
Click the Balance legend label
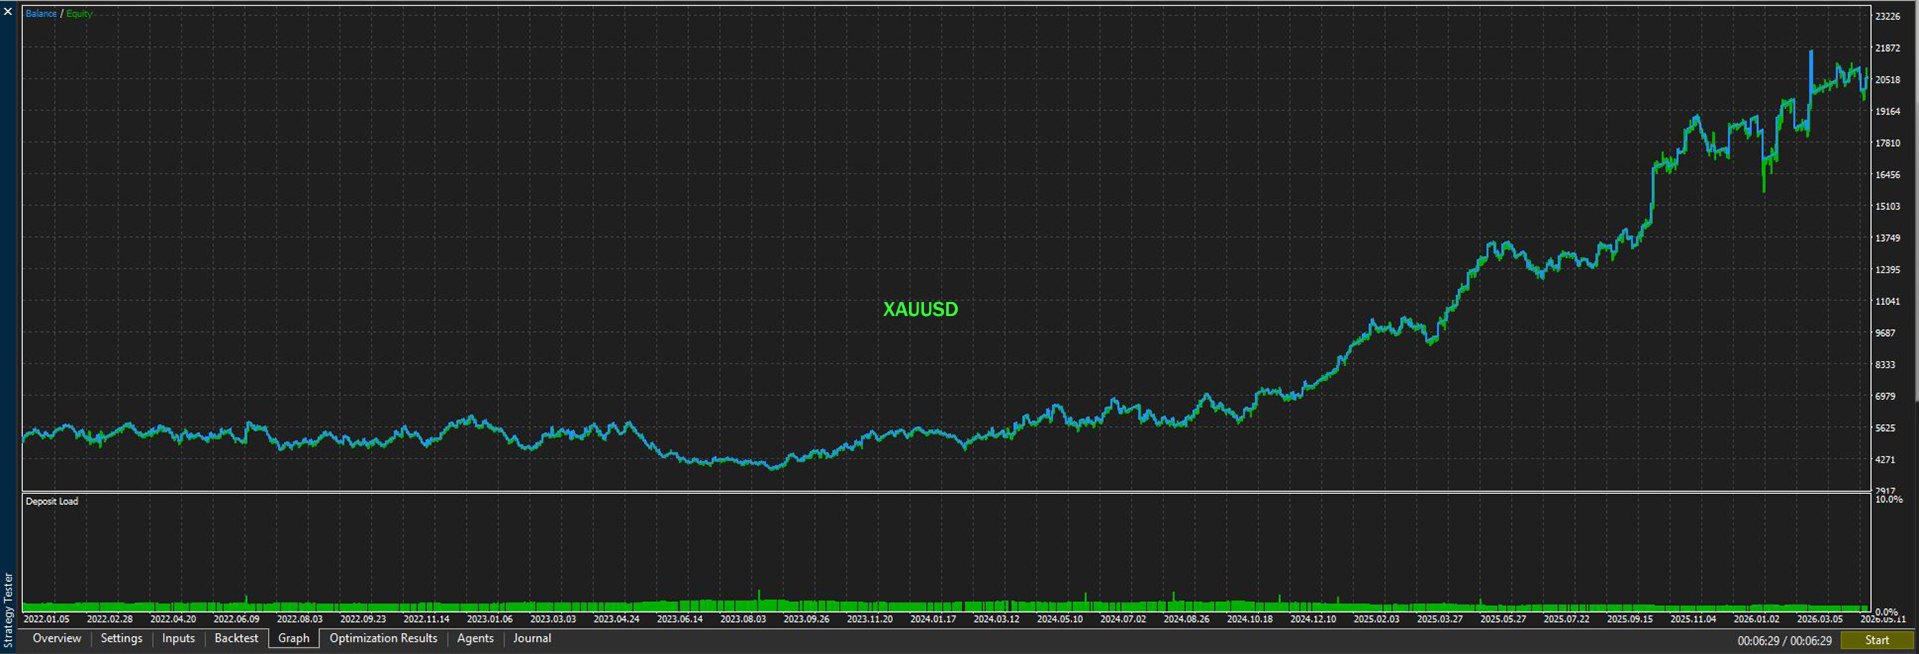click(41, 14)
